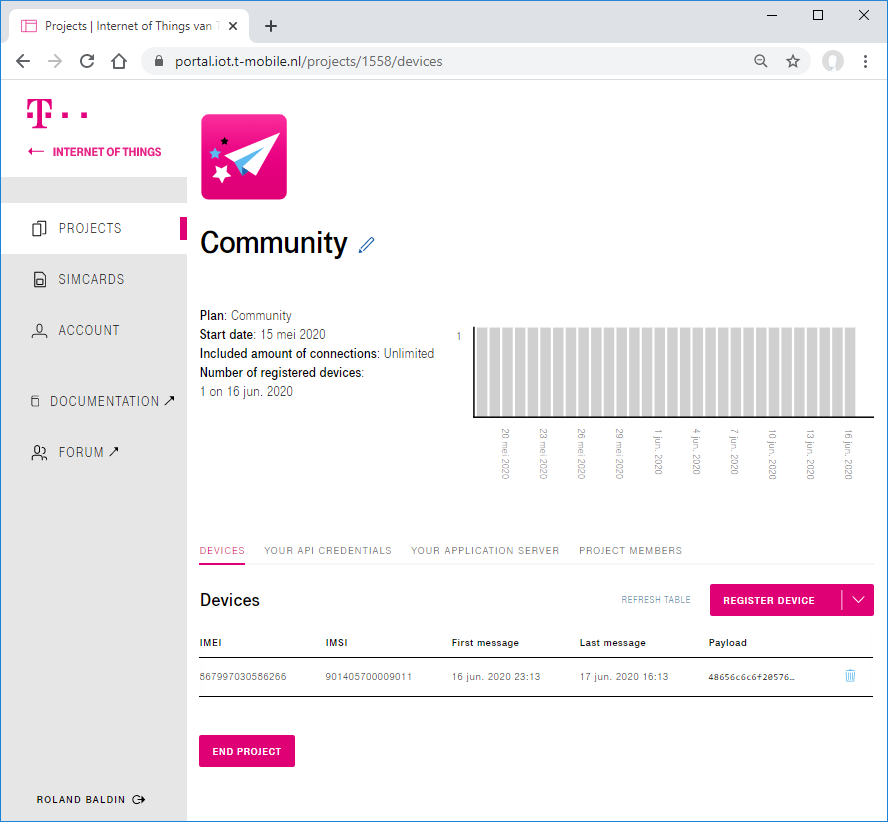This screenshot has height=822, width=888.
Task: Open the Project Members tab
Action: (630, 551)
